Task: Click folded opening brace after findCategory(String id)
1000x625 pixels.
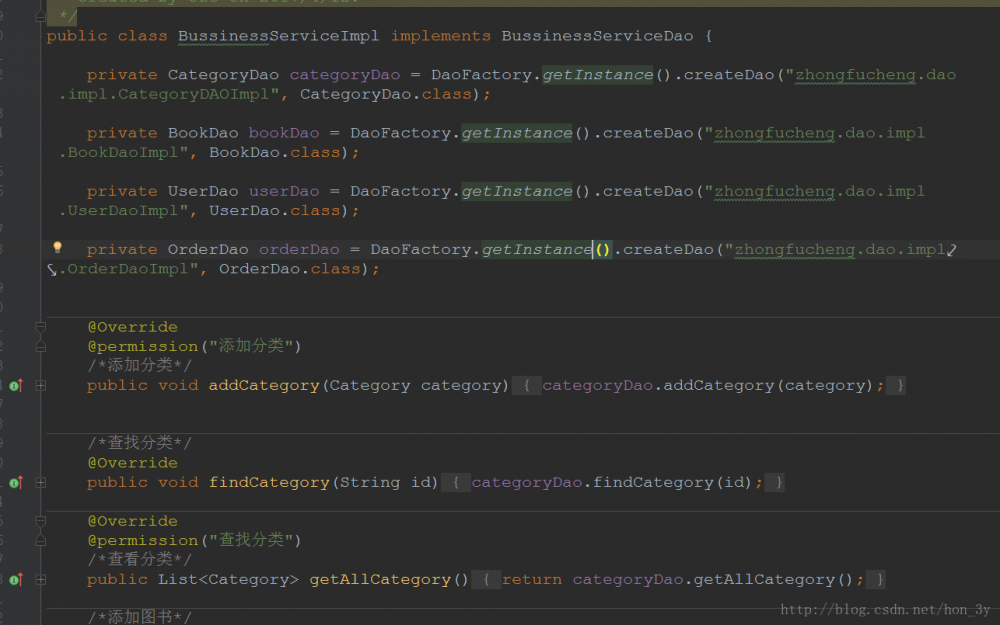Action: [x=455, y=483]
